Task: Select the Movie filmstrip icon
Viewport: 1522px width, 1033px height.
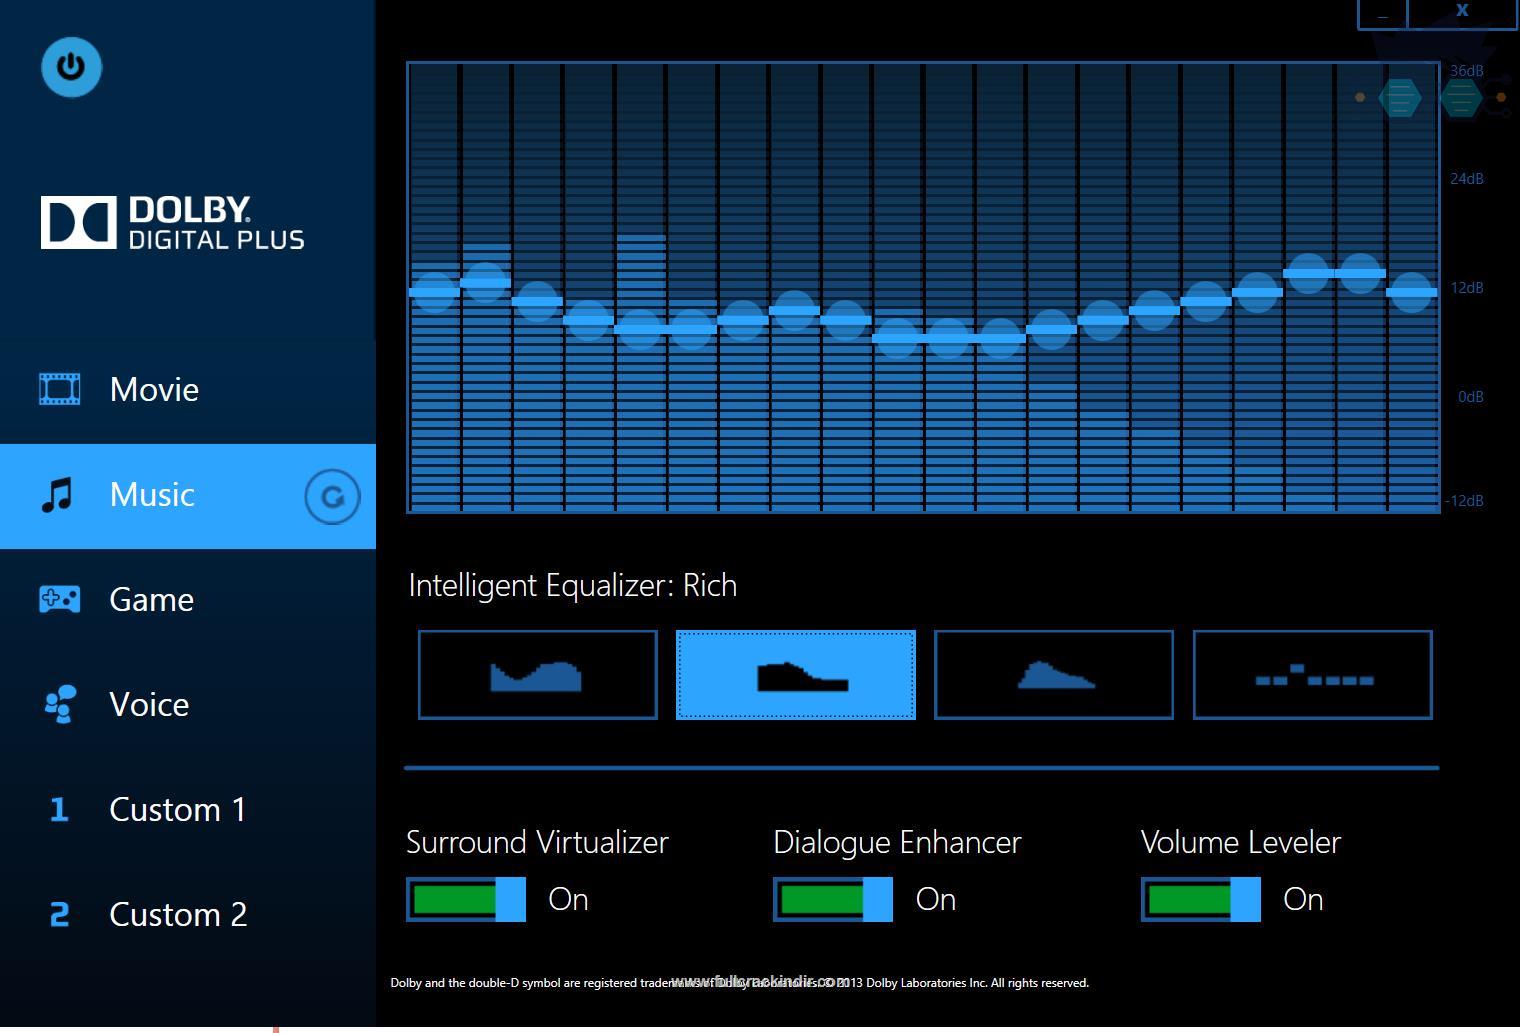Action: [59, 389]
